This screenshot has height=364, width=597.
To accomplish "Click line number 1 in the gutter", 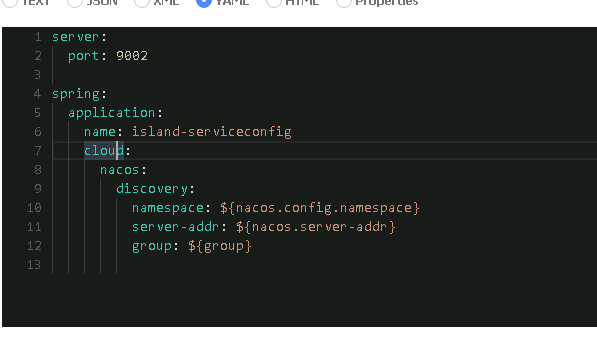I will click(38, 37).
